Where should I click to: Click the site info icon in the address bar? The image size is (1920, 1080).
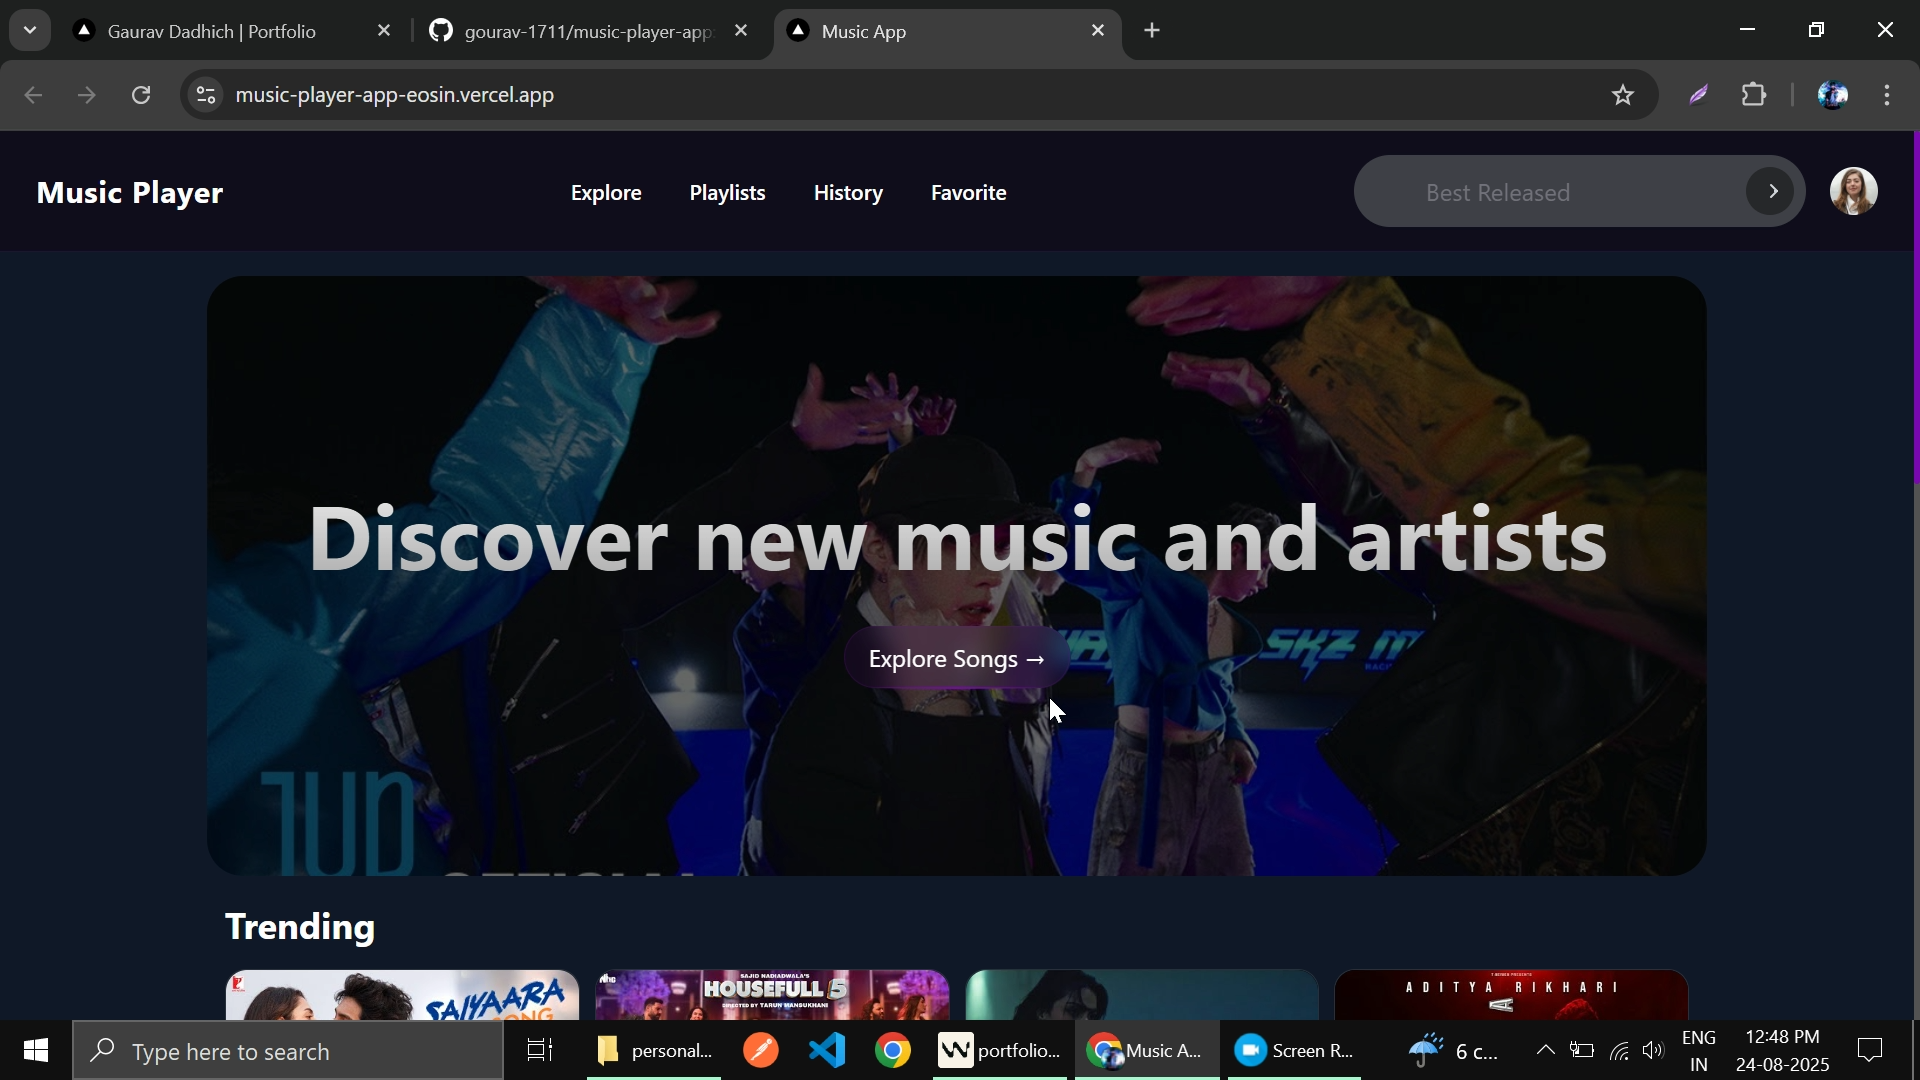click(205, 94)
